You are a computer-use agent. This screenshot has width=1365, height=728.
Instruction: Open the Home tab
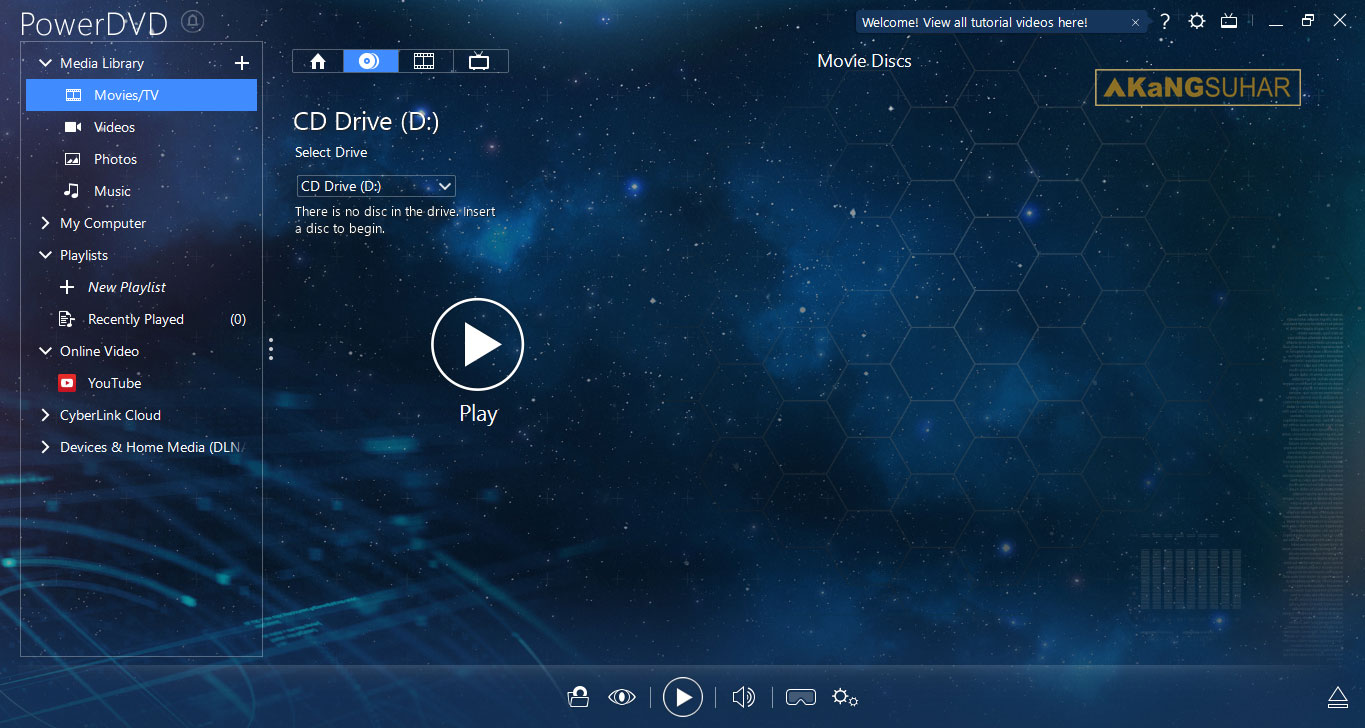tap(318, 61)
